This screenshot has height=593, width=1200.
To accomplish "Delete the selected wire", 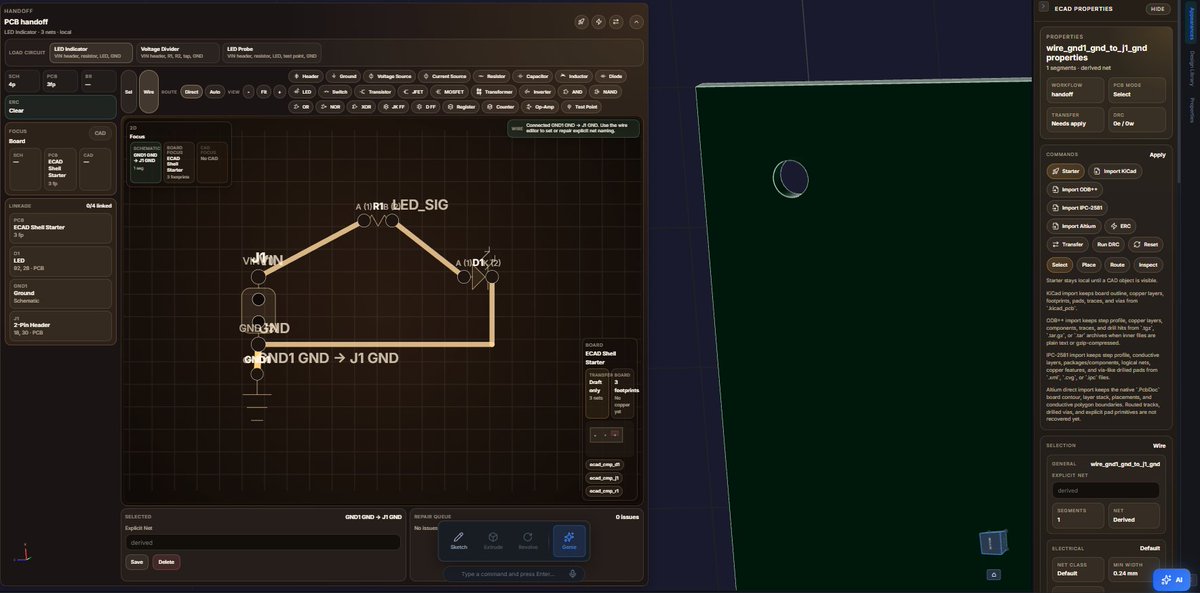I will pyautogui.click(x=166, y=562).
